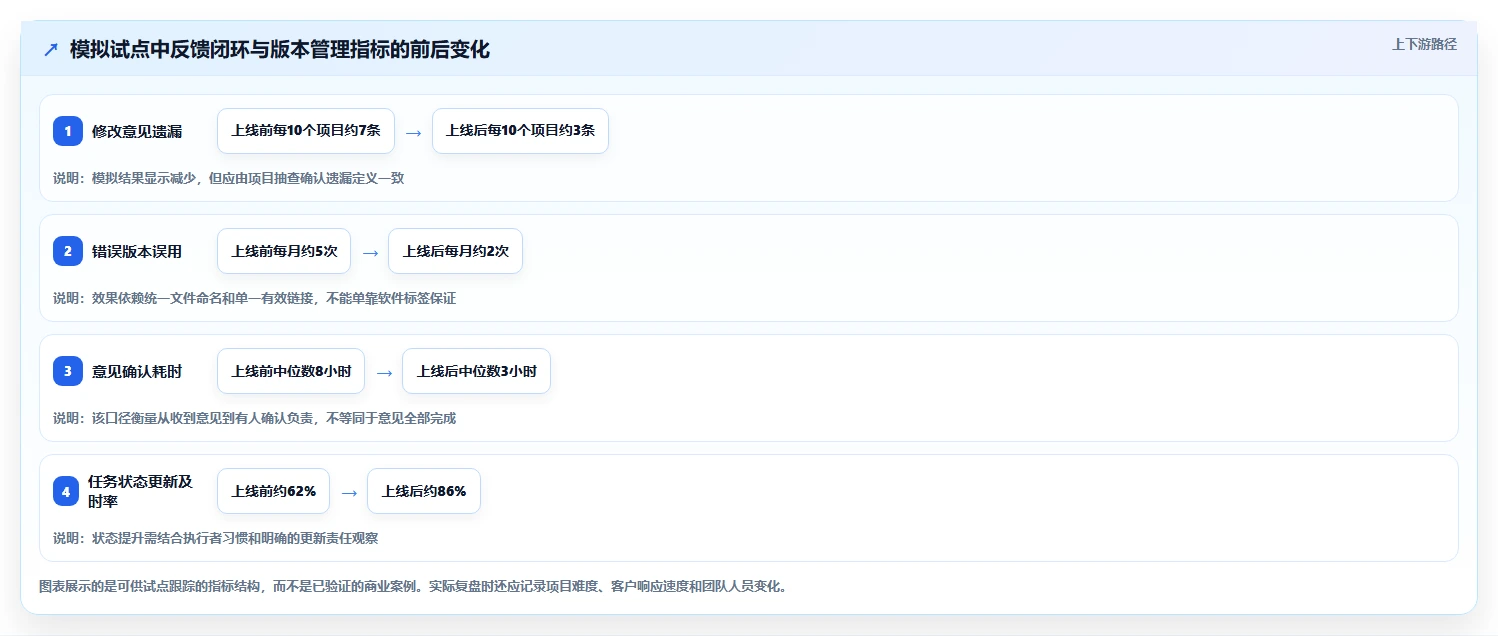Click the number 2 badge for 错误版本误用
This screenshot has height=636, width=1498.
[68, 251]
